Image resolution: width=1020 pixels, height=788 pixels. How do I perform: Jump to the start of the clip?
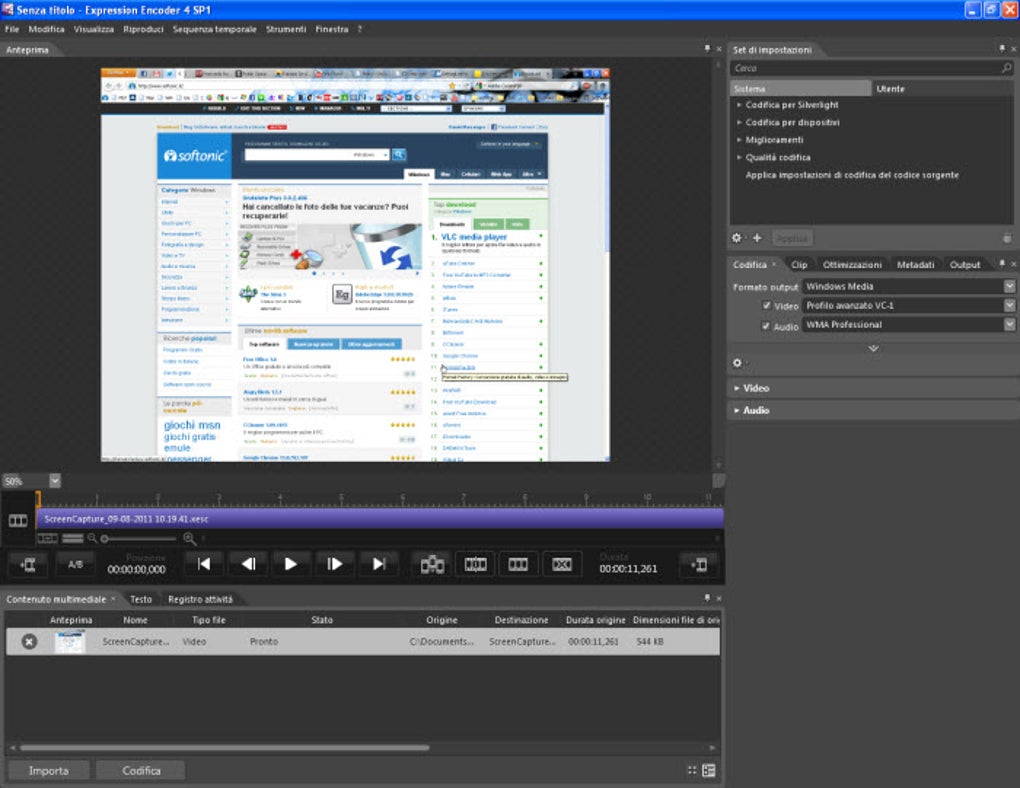click(204, 564)
